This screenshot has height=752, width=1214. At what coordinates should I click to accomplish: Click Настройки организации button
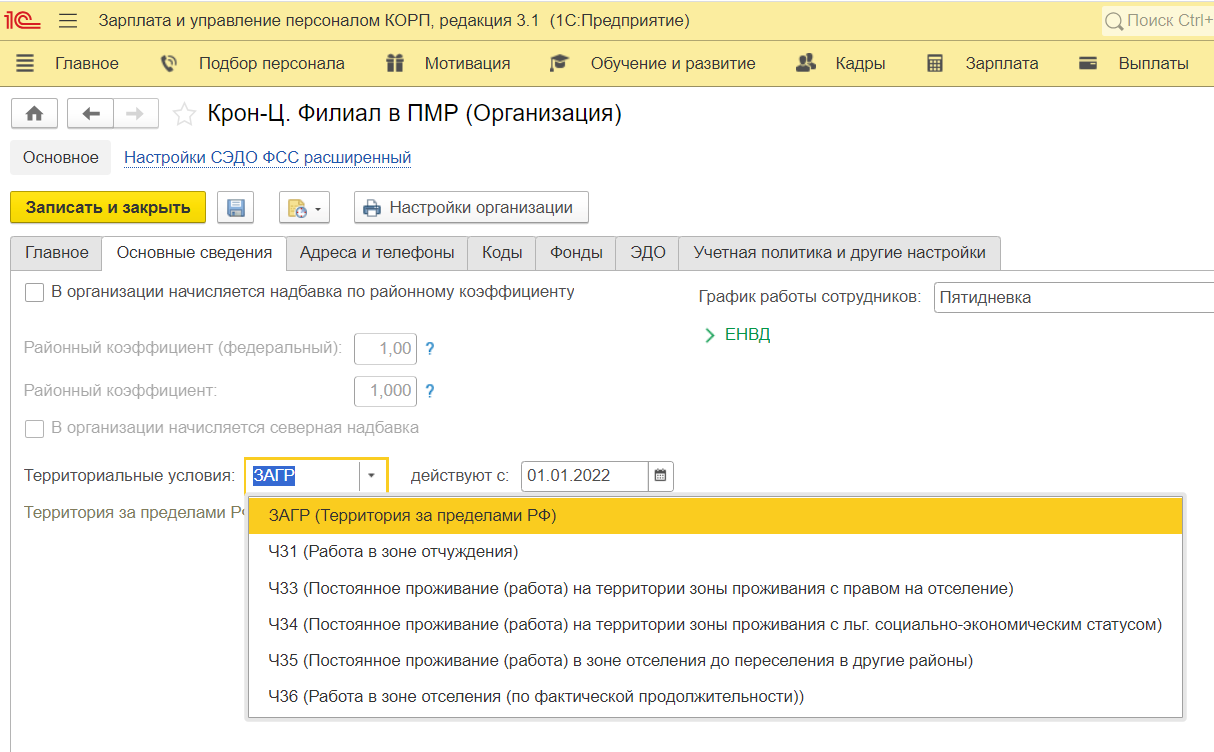471,208
